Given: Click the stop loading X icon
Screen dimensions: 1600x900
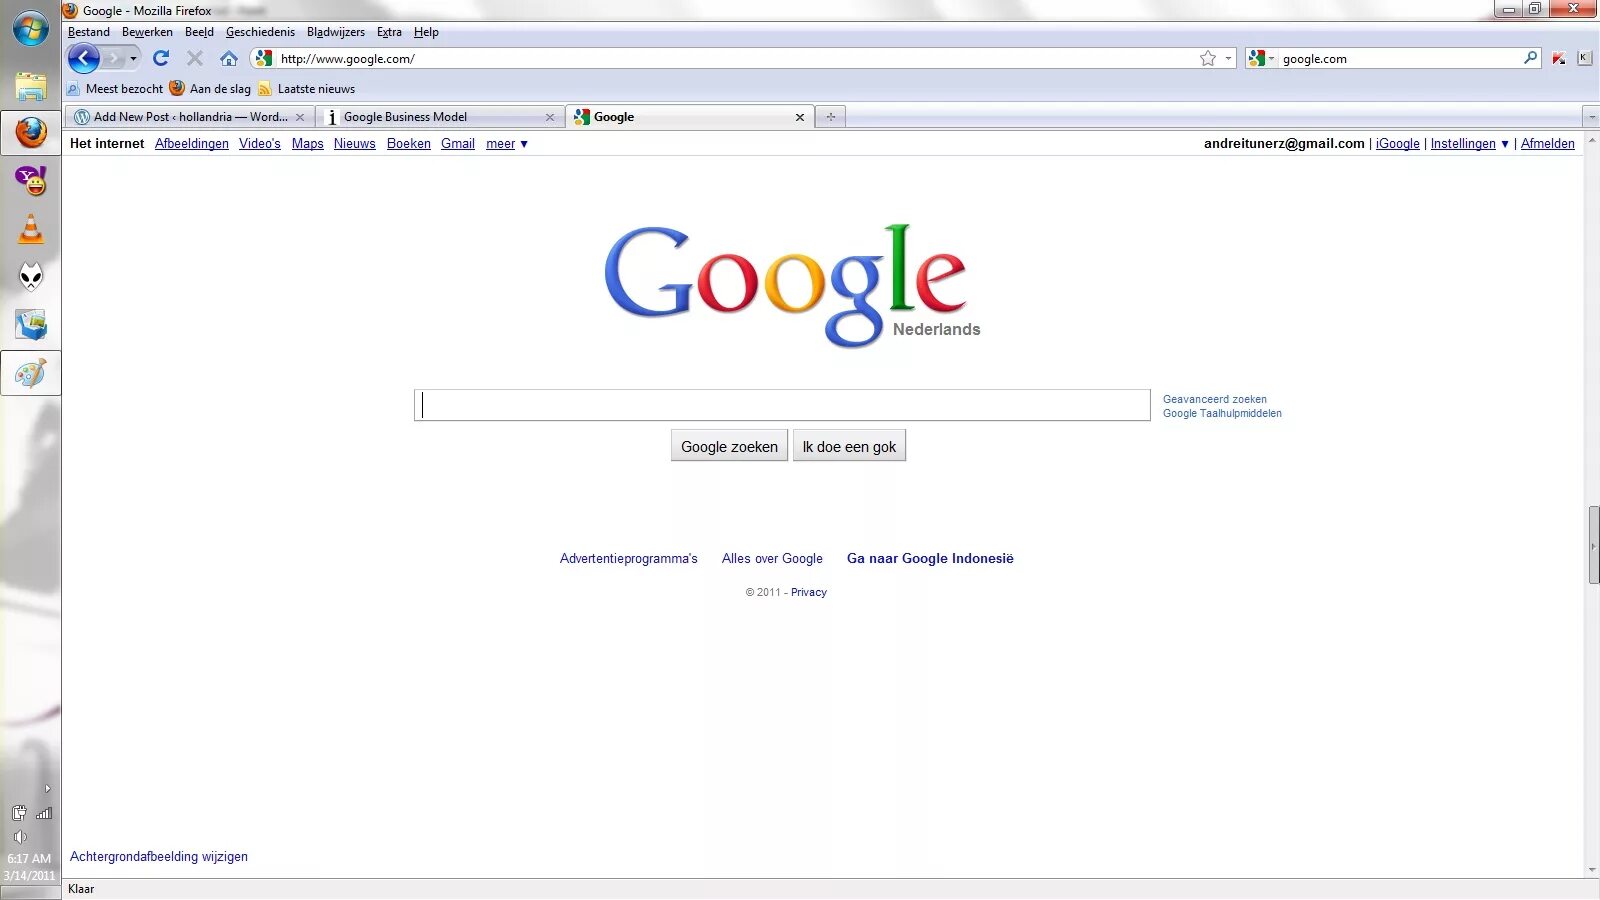Looking at the screenshot, I should pyautogui.click(x=195, y=58).
